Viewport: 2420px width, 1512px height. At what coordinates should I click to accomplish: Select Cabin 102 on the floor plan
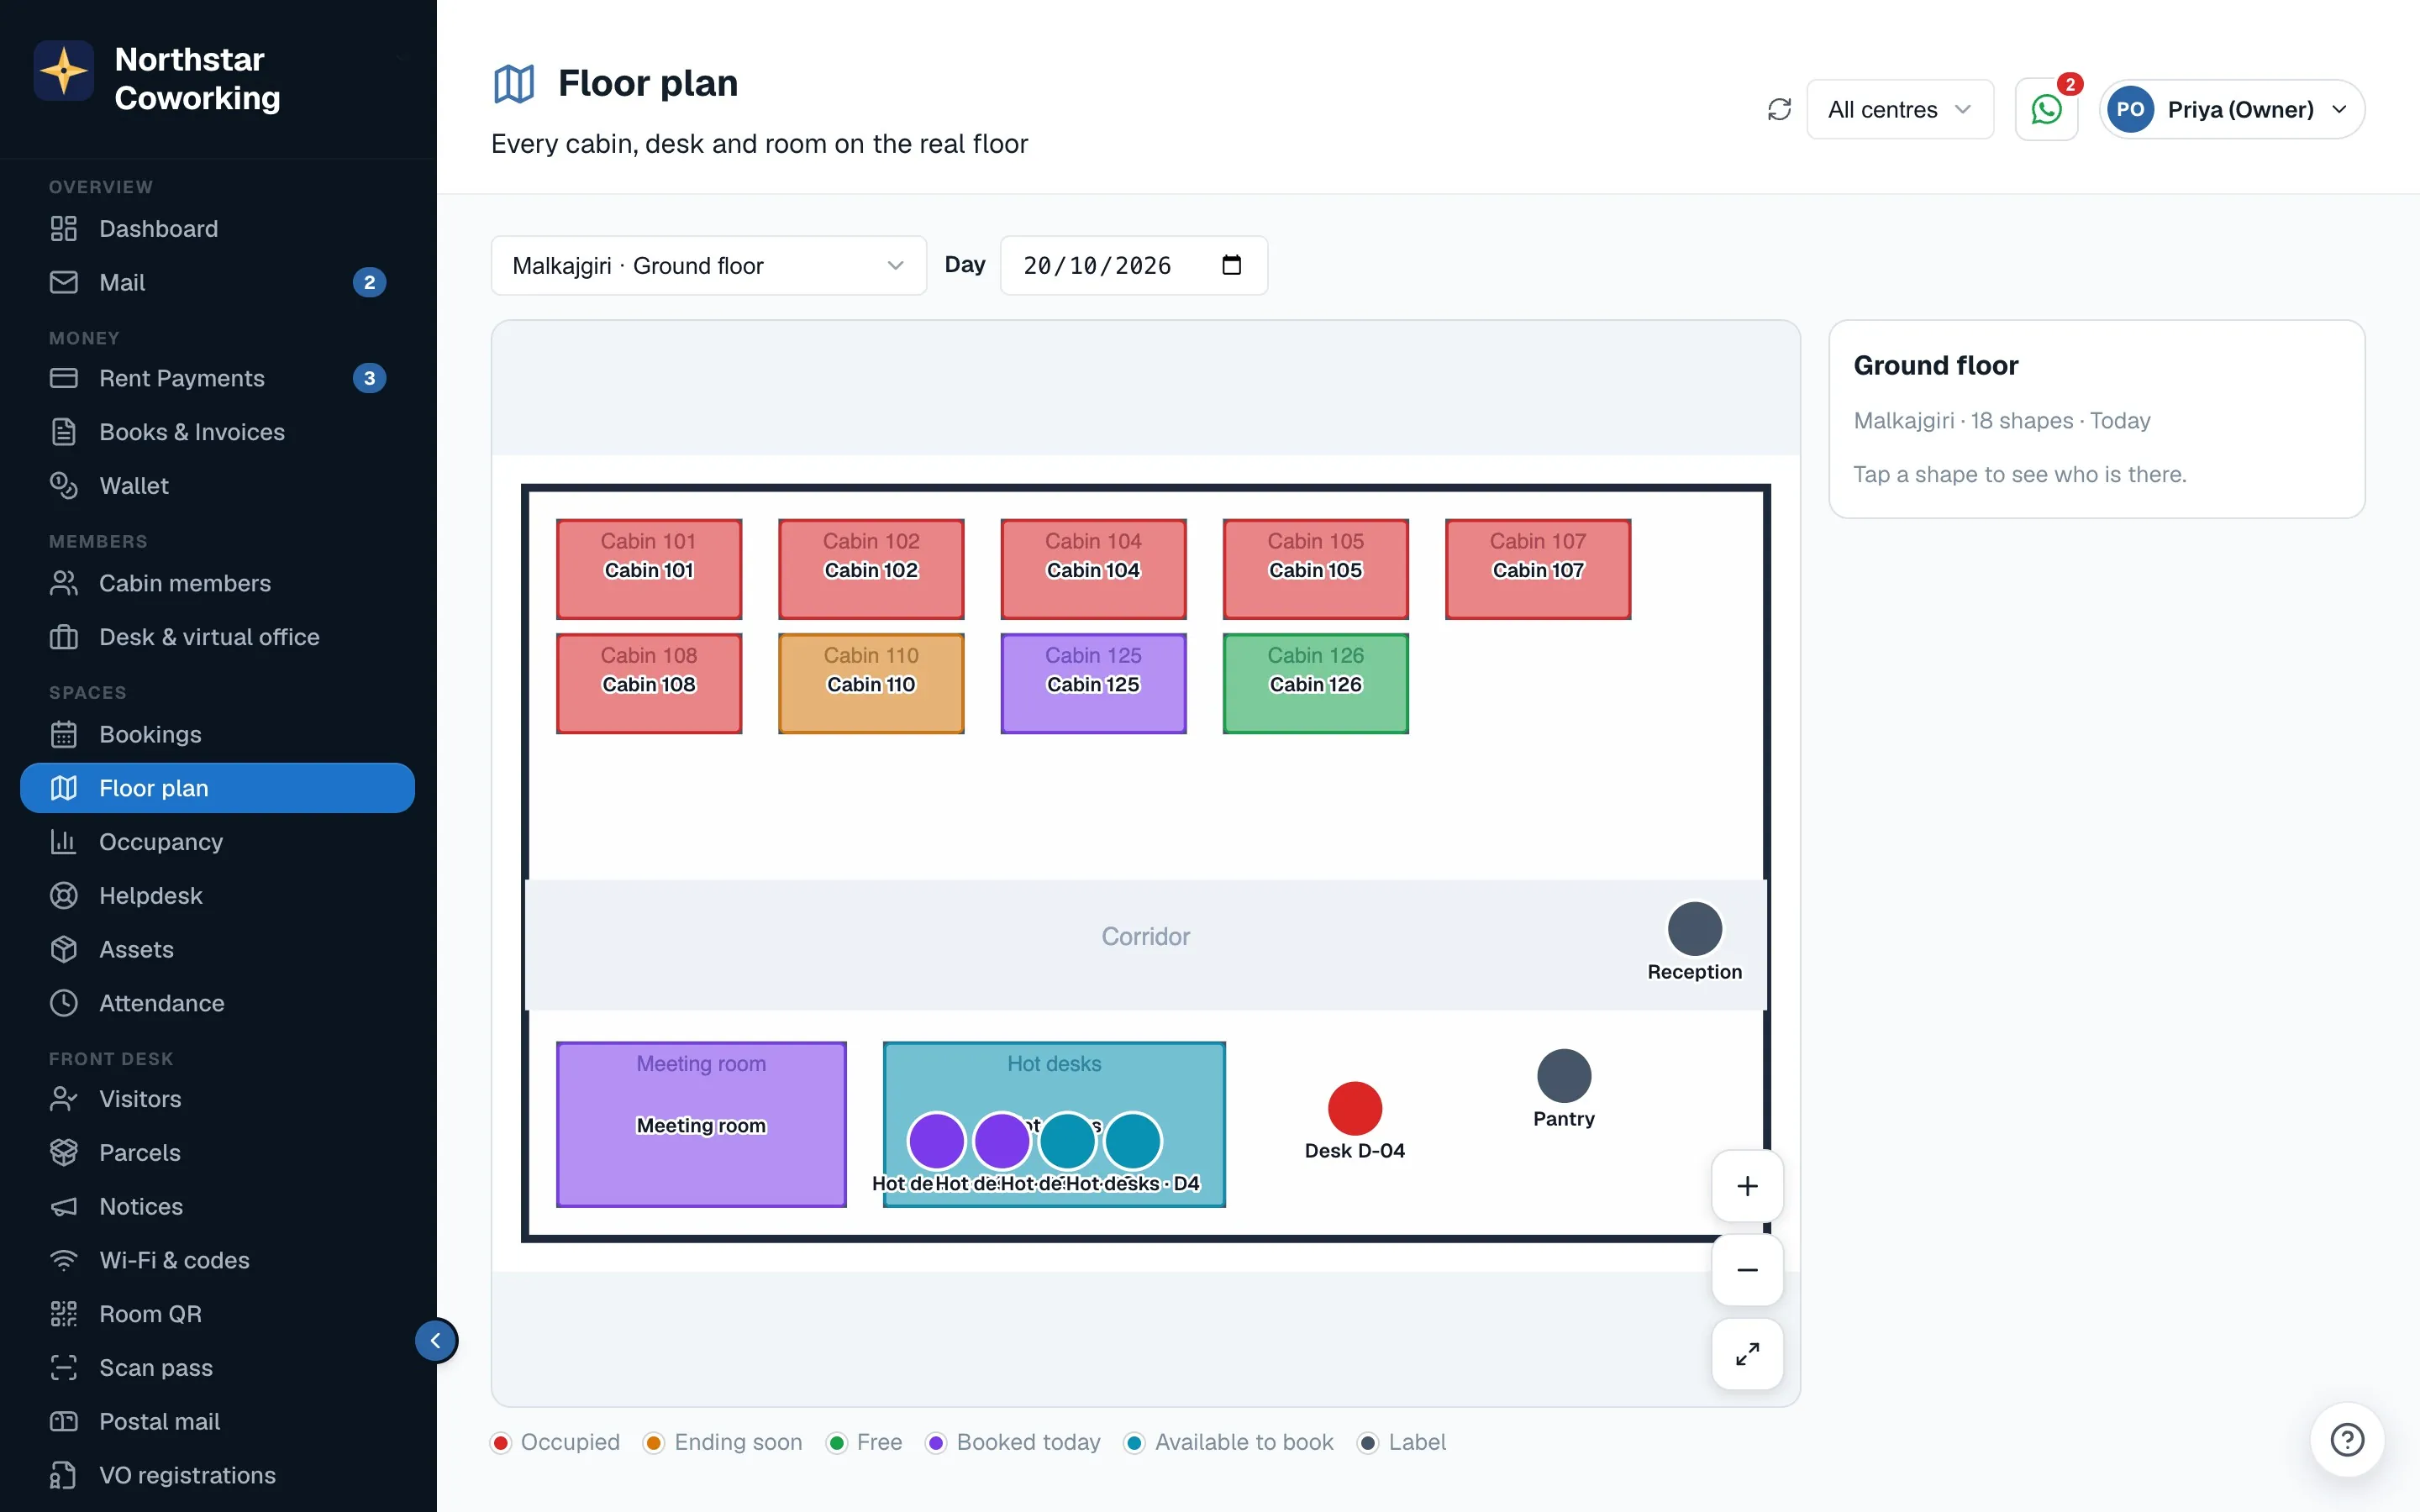[871, 569]
